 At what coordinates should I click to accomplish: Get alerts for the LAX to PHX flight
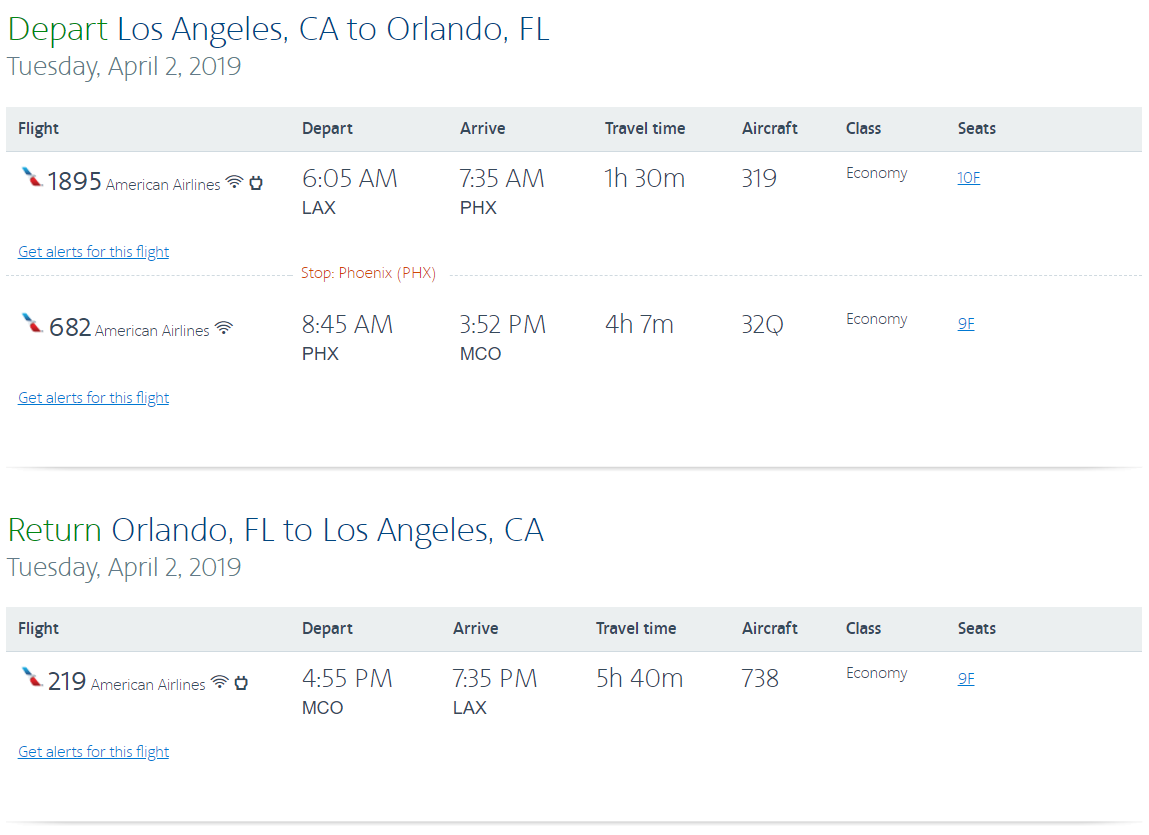[x=94, y=252]
